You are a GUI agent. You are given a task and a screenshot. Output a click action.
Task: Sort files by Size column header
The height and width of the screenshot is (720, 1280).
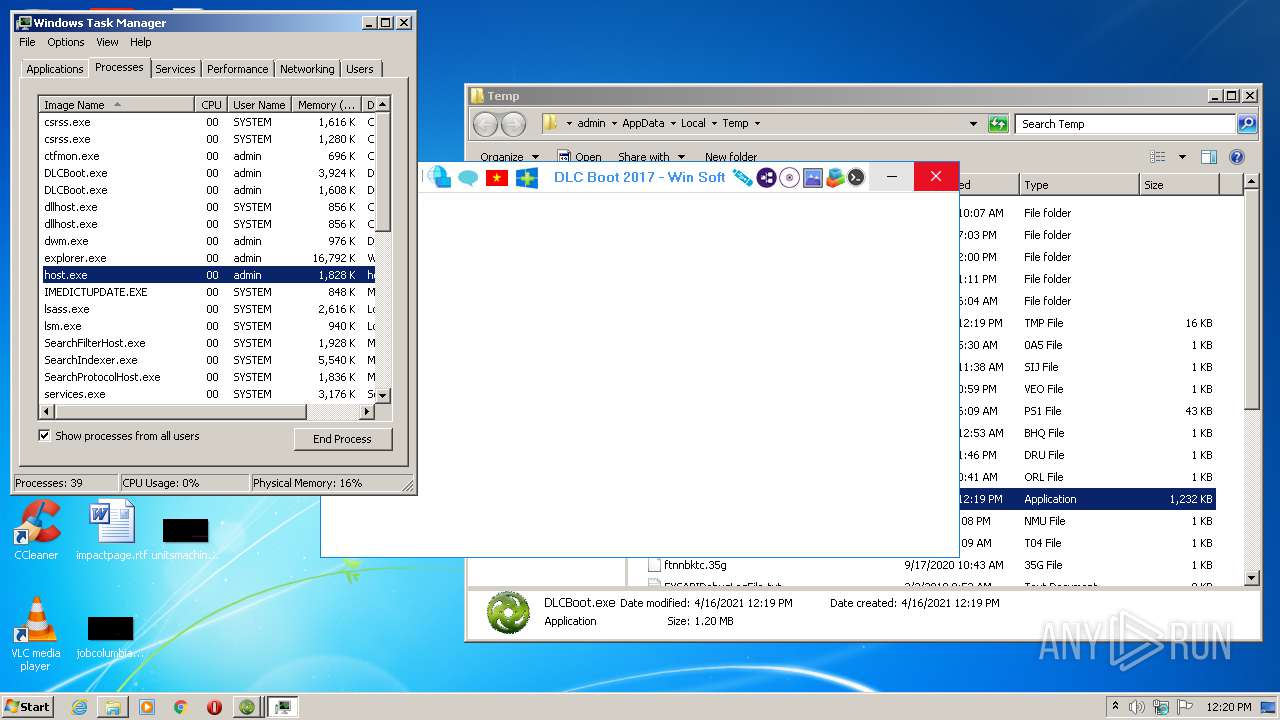tap(1179, 185)
